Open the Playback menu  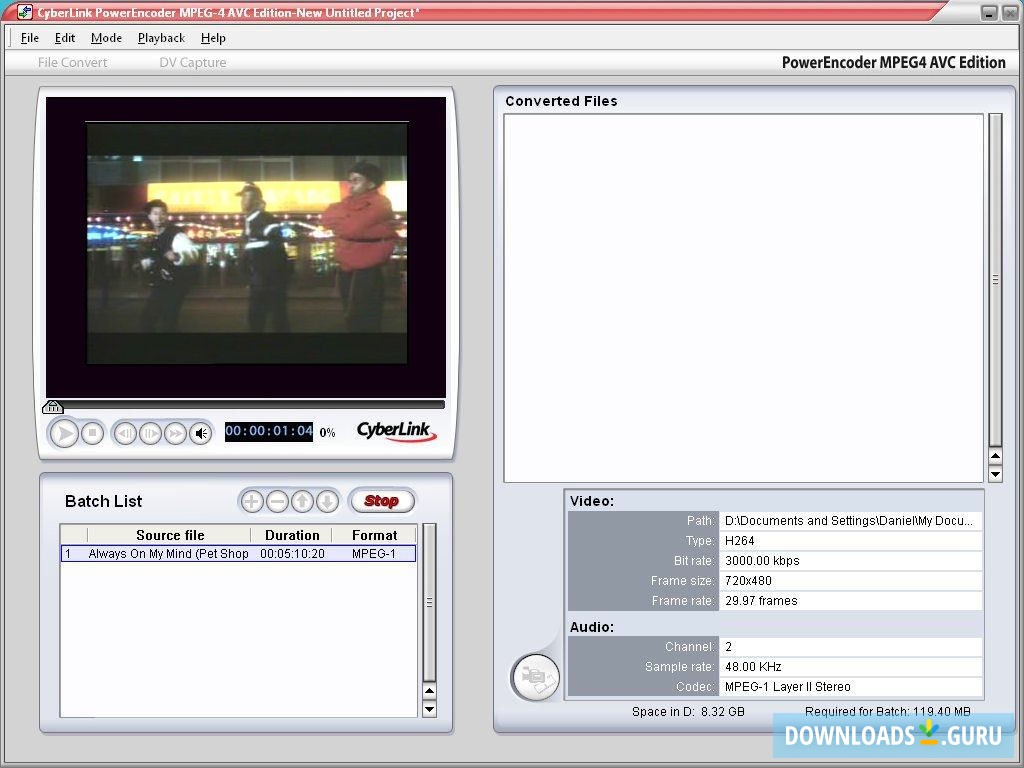(x=160, y=38)
